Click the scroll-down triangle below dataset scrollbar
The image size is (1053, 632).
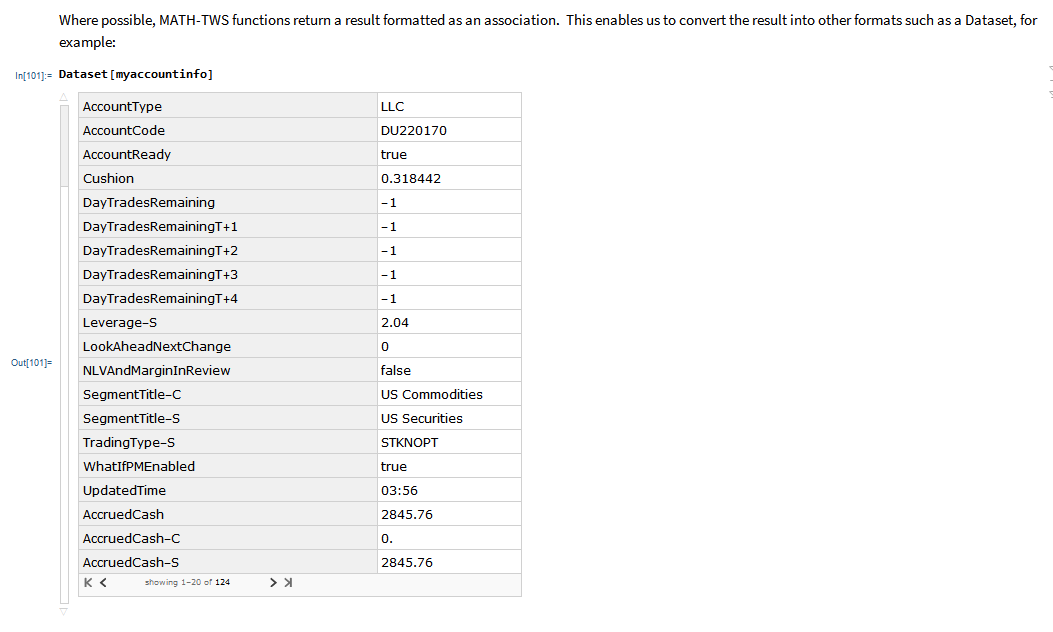[64, 612]
